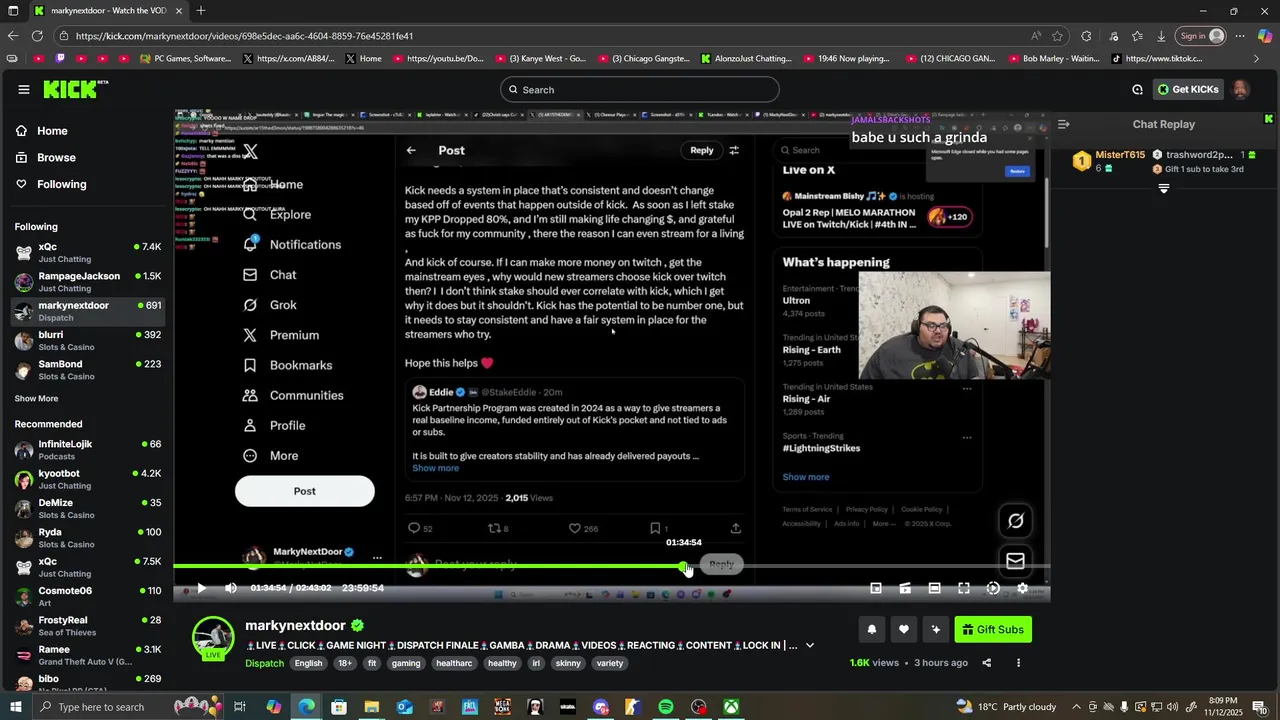
Task: Expand Show more under Following
Action: pos(36,398)
